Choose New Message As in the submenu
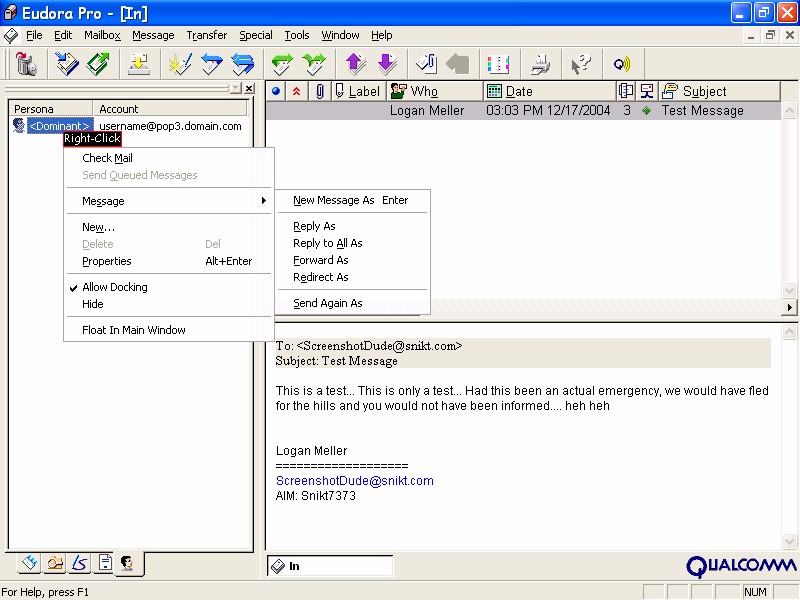The height and width of the screenshot is (600, 800). pos(352,201)
